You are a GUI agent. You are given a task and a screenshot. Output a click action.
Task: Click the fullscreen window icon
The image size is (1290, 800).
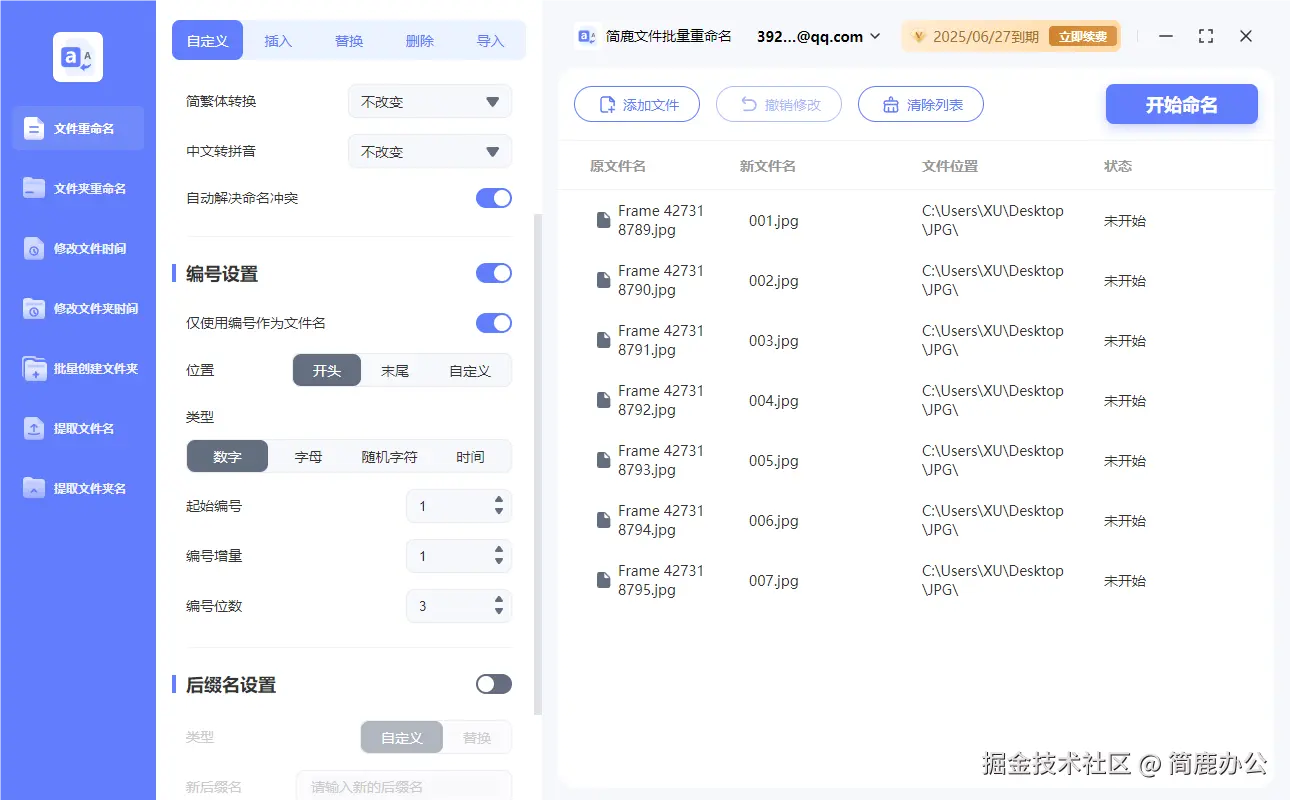pos(1206,36)
